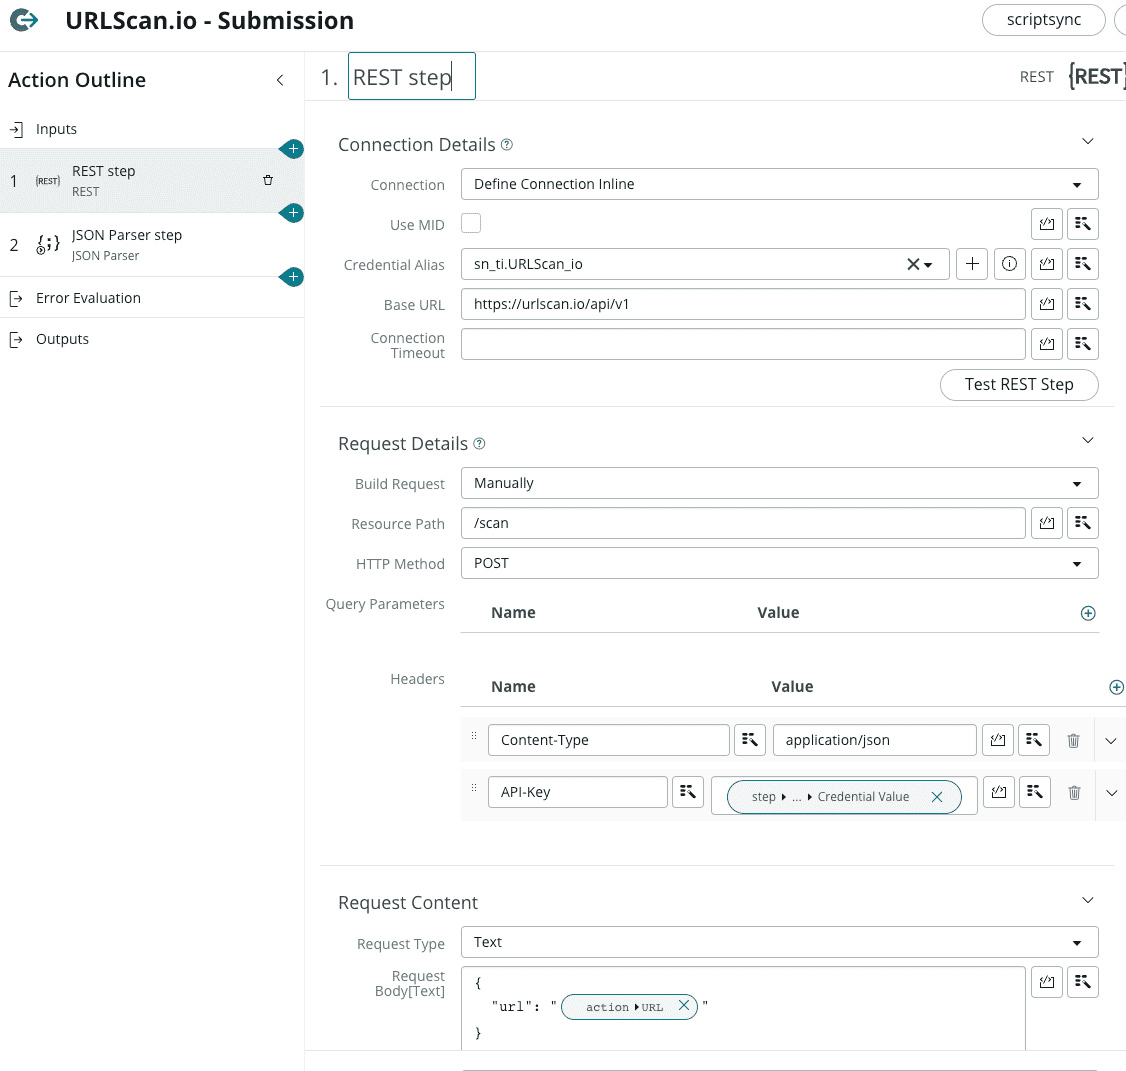Viewport: 1126px width, 1071px height.
Task: Open data pill picker for Base URL
Action: pos(1083,304)
